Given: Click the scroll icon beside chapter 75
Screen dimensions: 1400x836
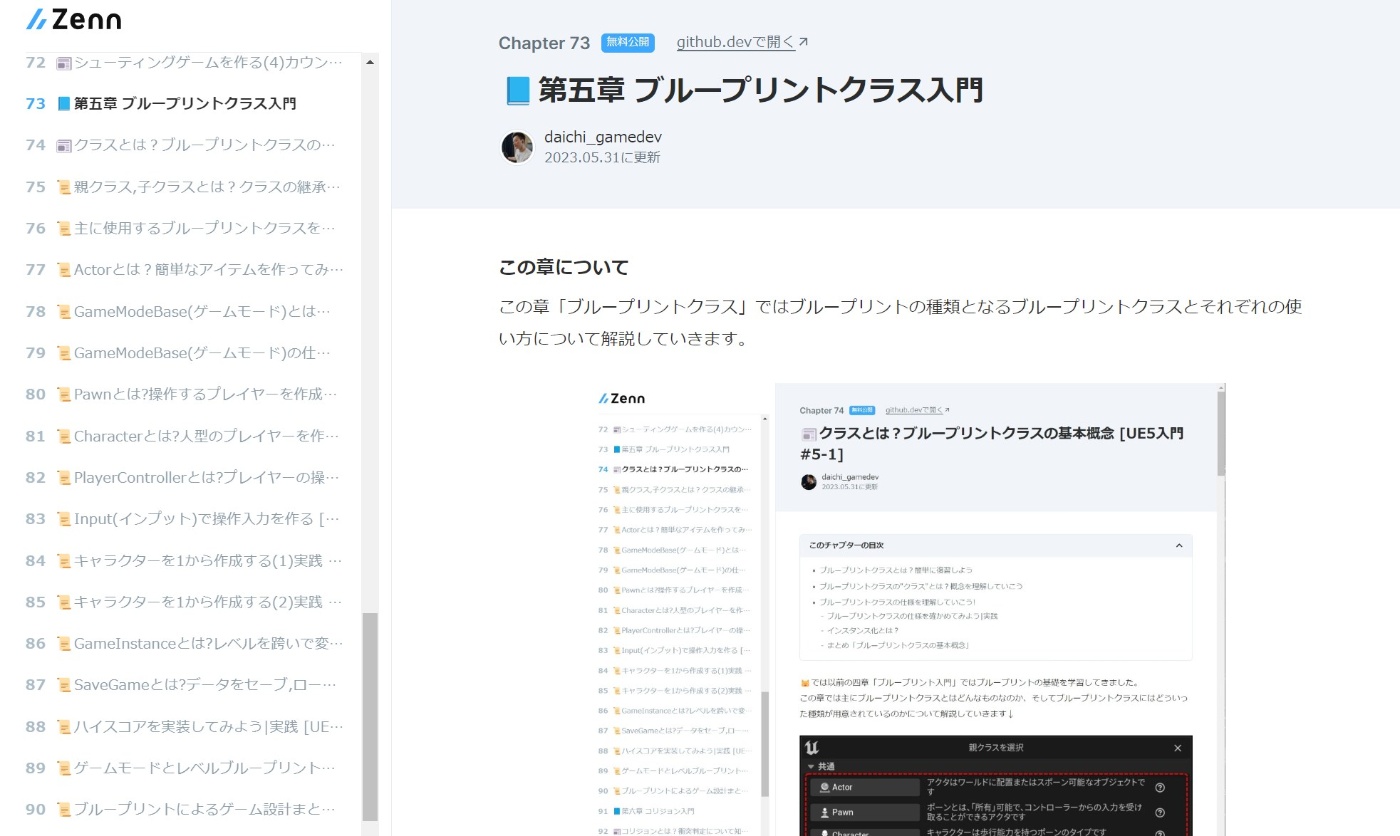Looking at the screenshot, I should [x=64, y=186].
